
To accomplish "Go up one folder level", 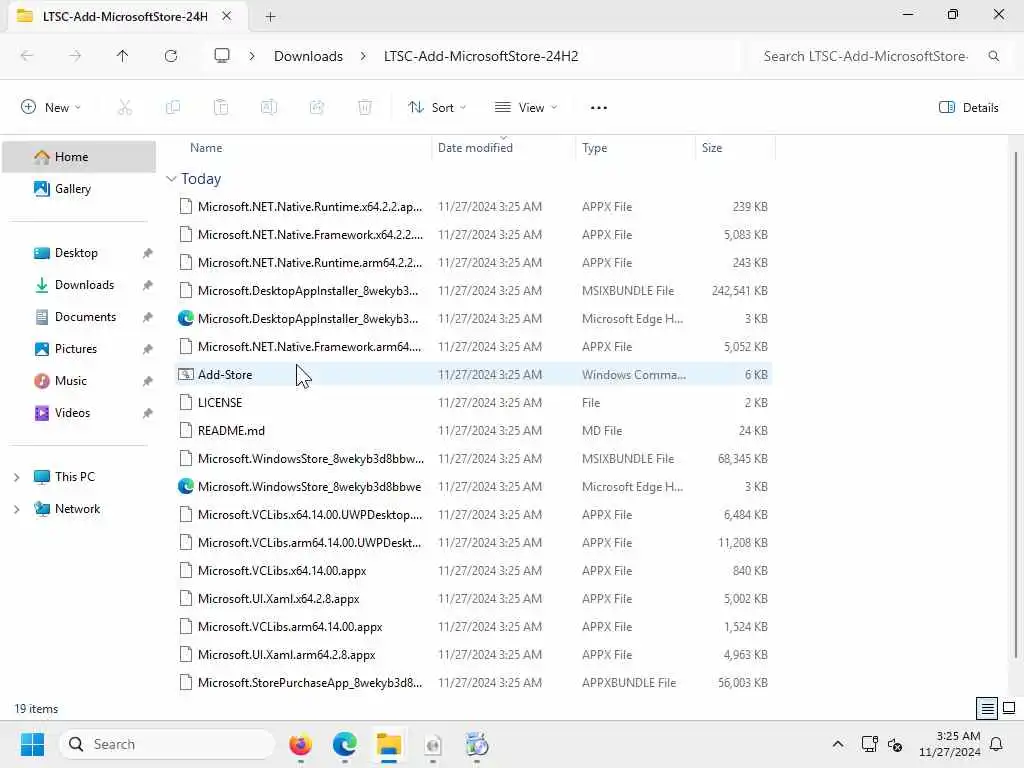I will coord(123,56).
